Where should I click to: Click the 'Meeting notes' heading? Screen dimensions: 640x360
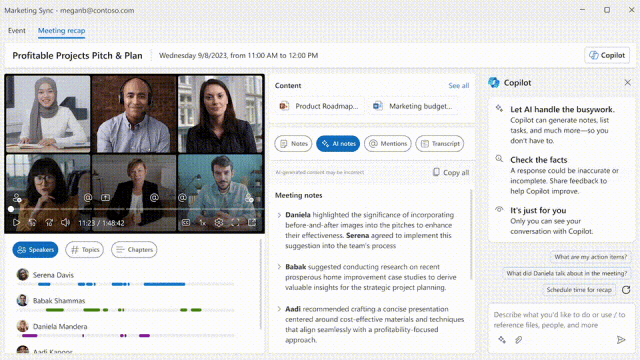click(298, 196)
